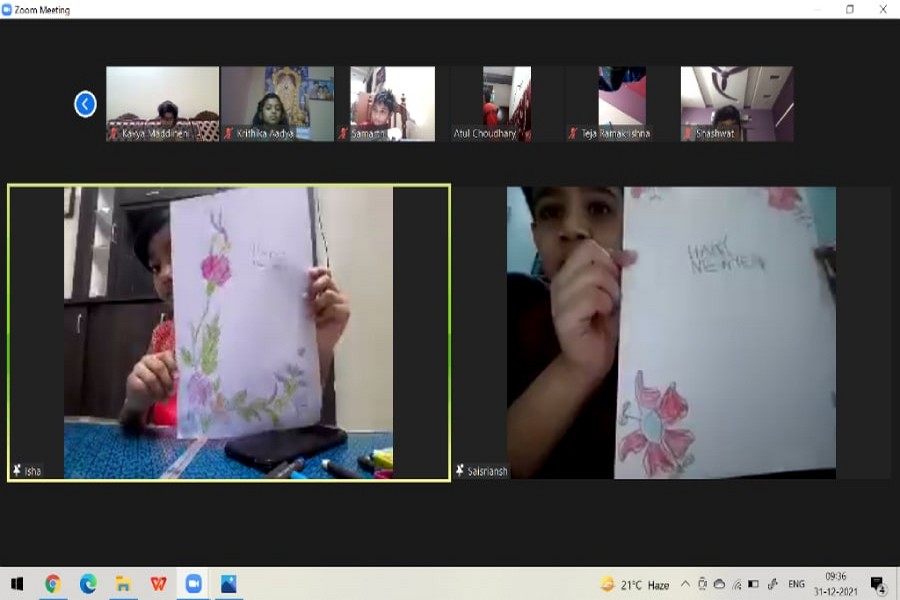Viewport: 900px width, 600px height.
Task: Open WPS Office from the taskbar
Action: point(158,584)
